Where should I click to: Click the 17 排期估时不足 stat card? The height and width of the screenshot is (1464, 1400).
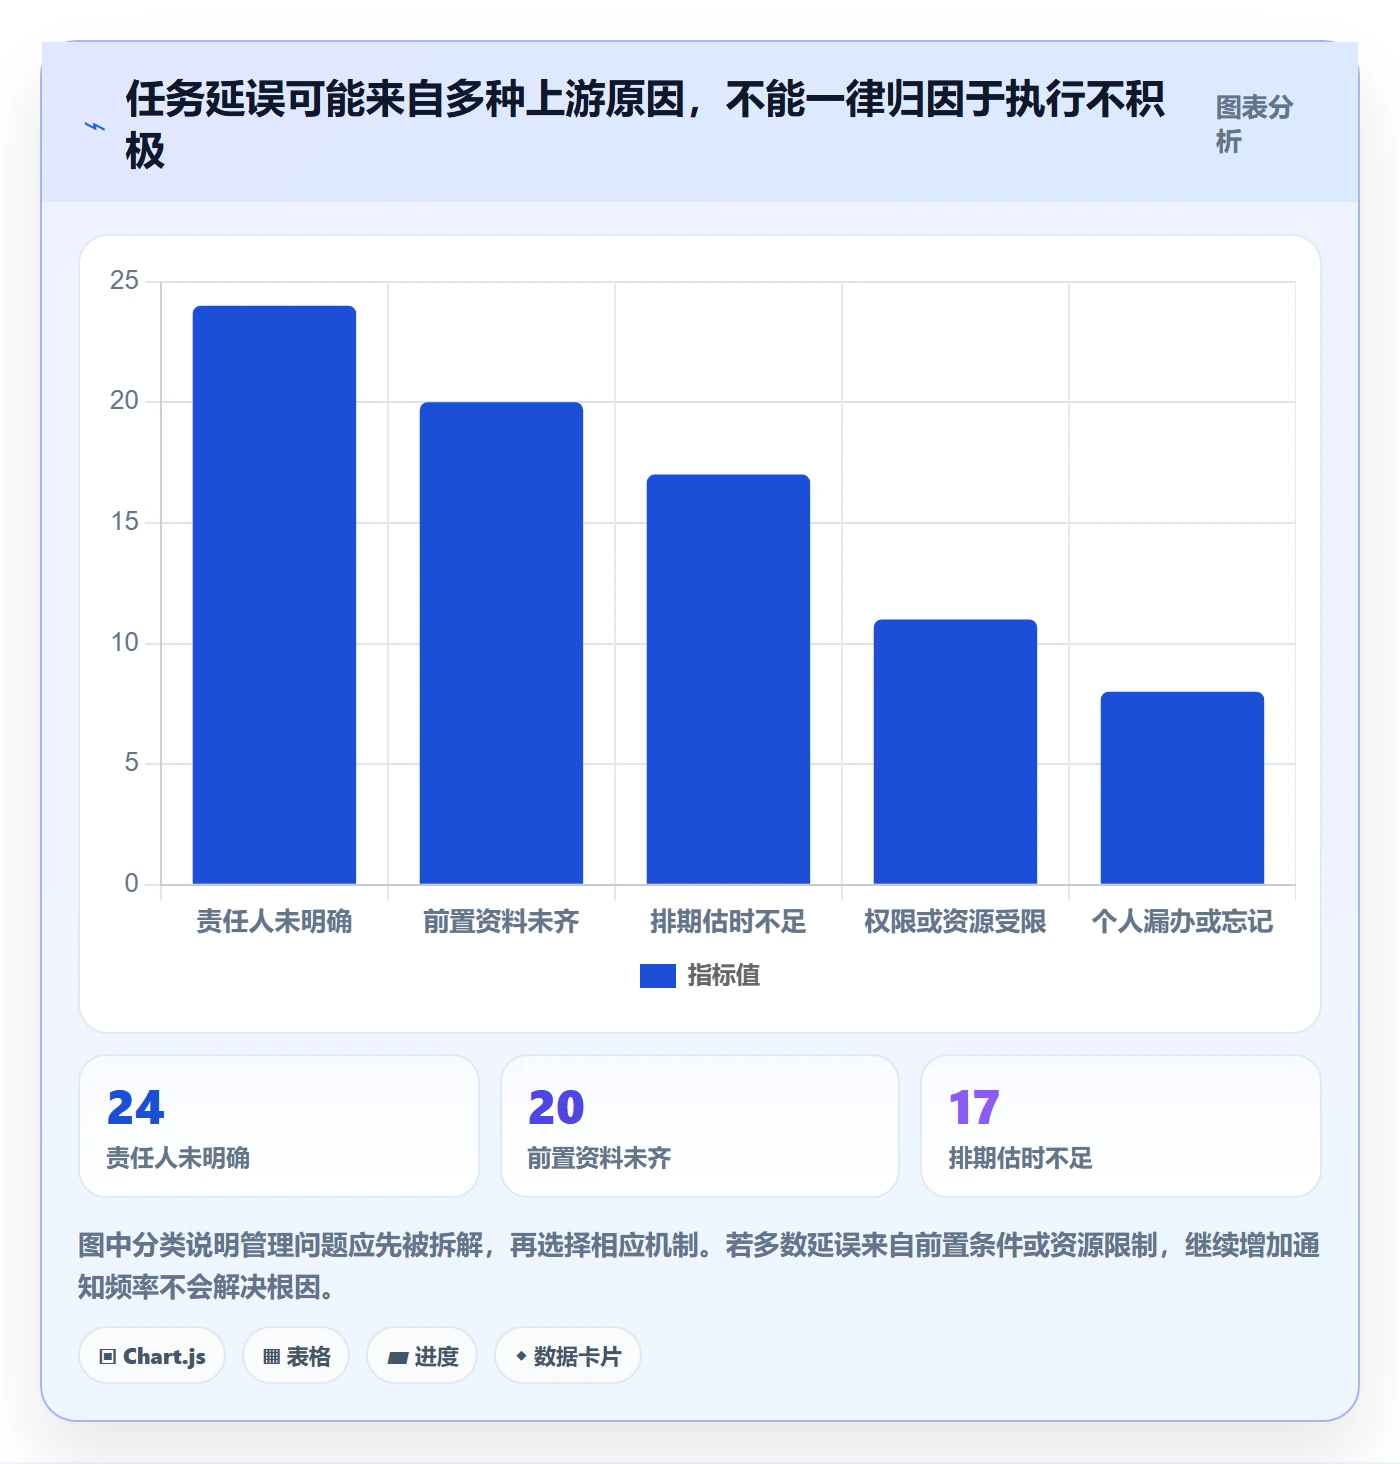click(x=1121, y=1126)
